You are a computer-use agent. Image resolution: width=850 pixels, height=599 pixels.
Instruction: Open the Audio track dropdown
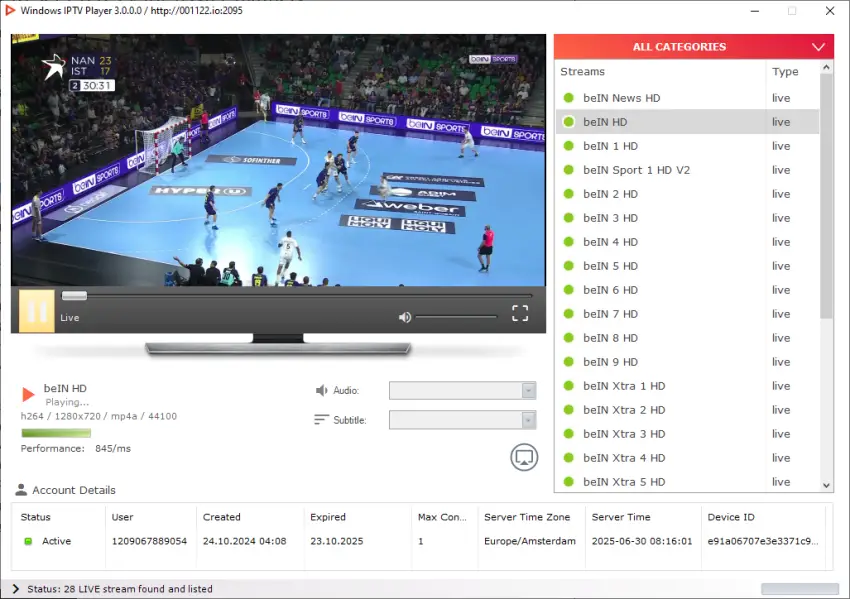click(x=462, y=390)
